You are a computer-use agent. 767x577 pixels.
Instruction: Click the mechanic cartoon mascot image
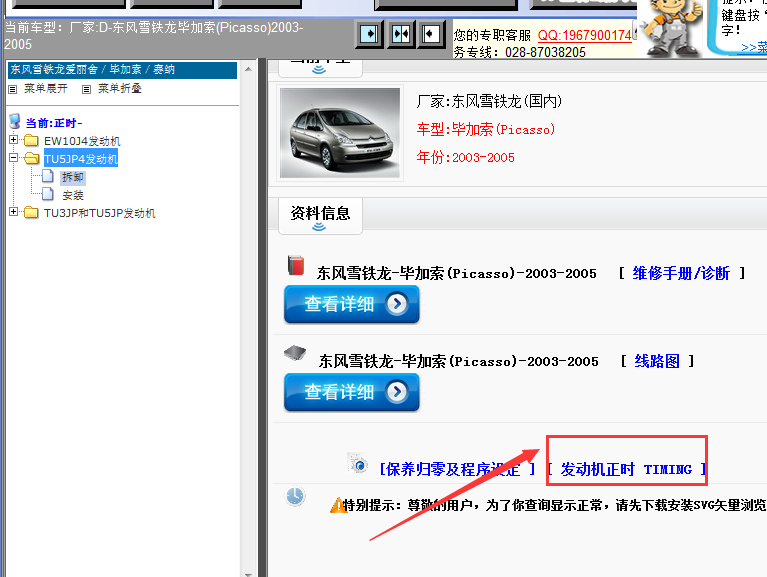click(671, 28)
